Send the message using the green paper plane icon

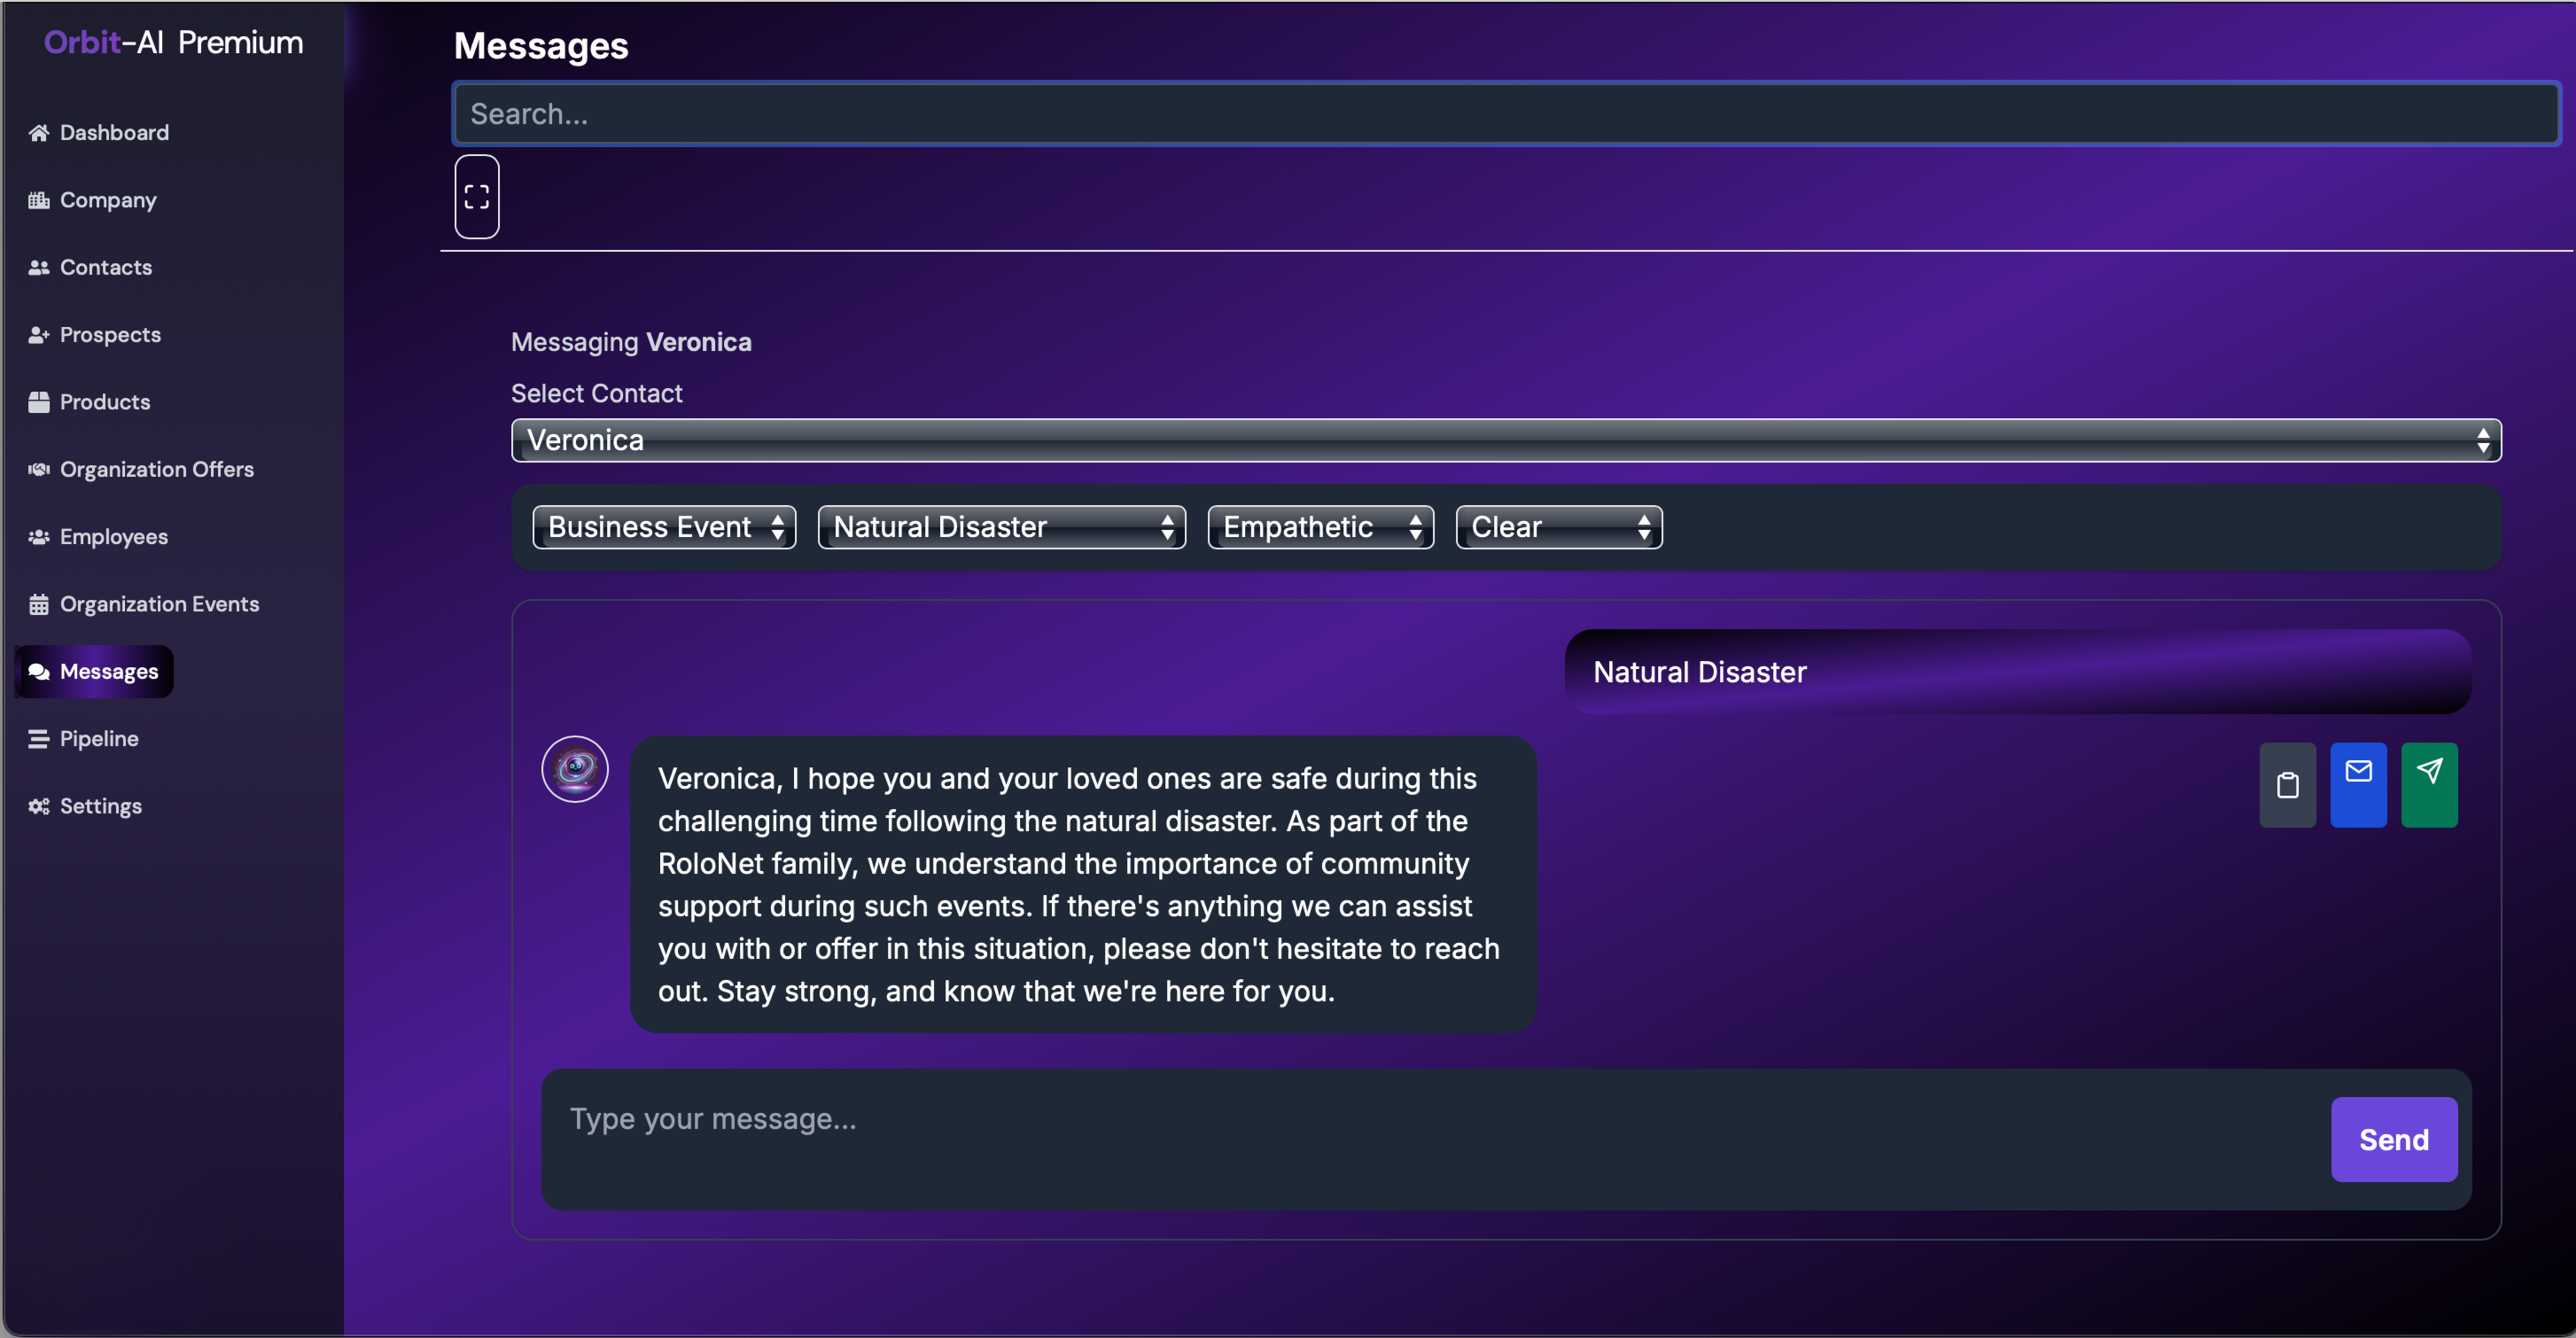(2429, 785)
